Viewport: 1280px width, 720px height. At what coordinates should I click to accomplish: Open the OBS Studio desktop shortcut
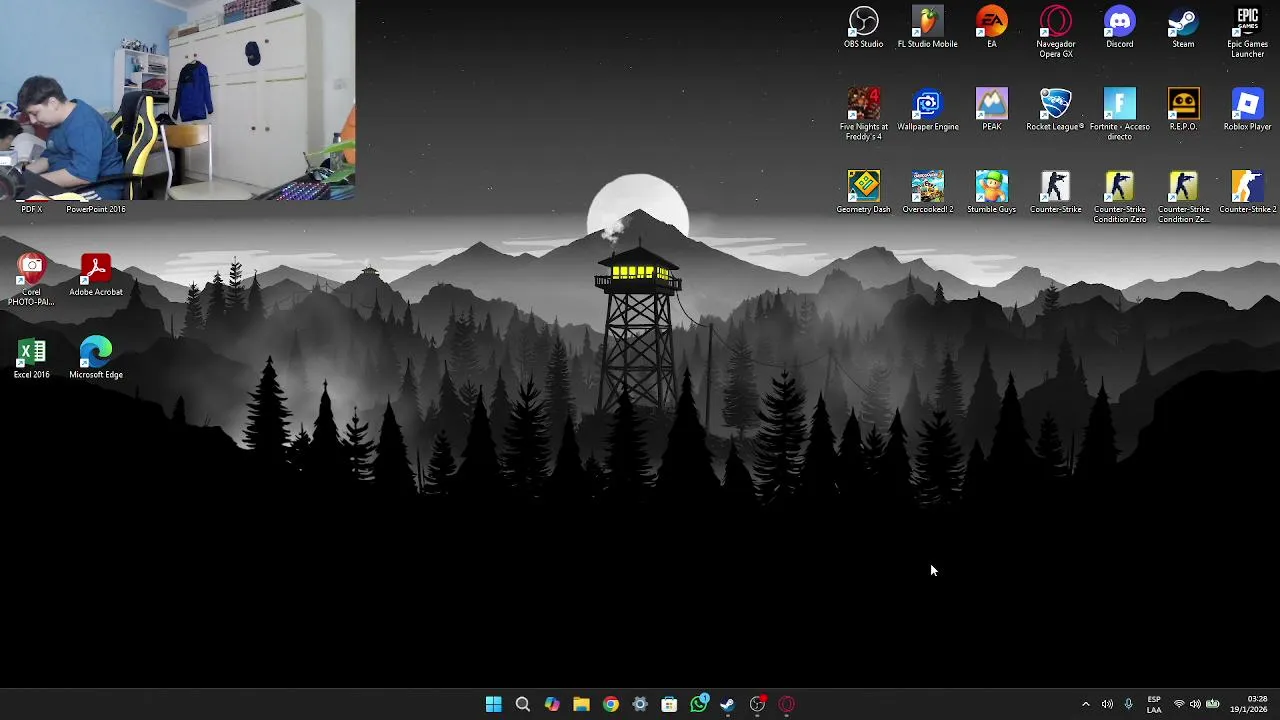(863, 27)
